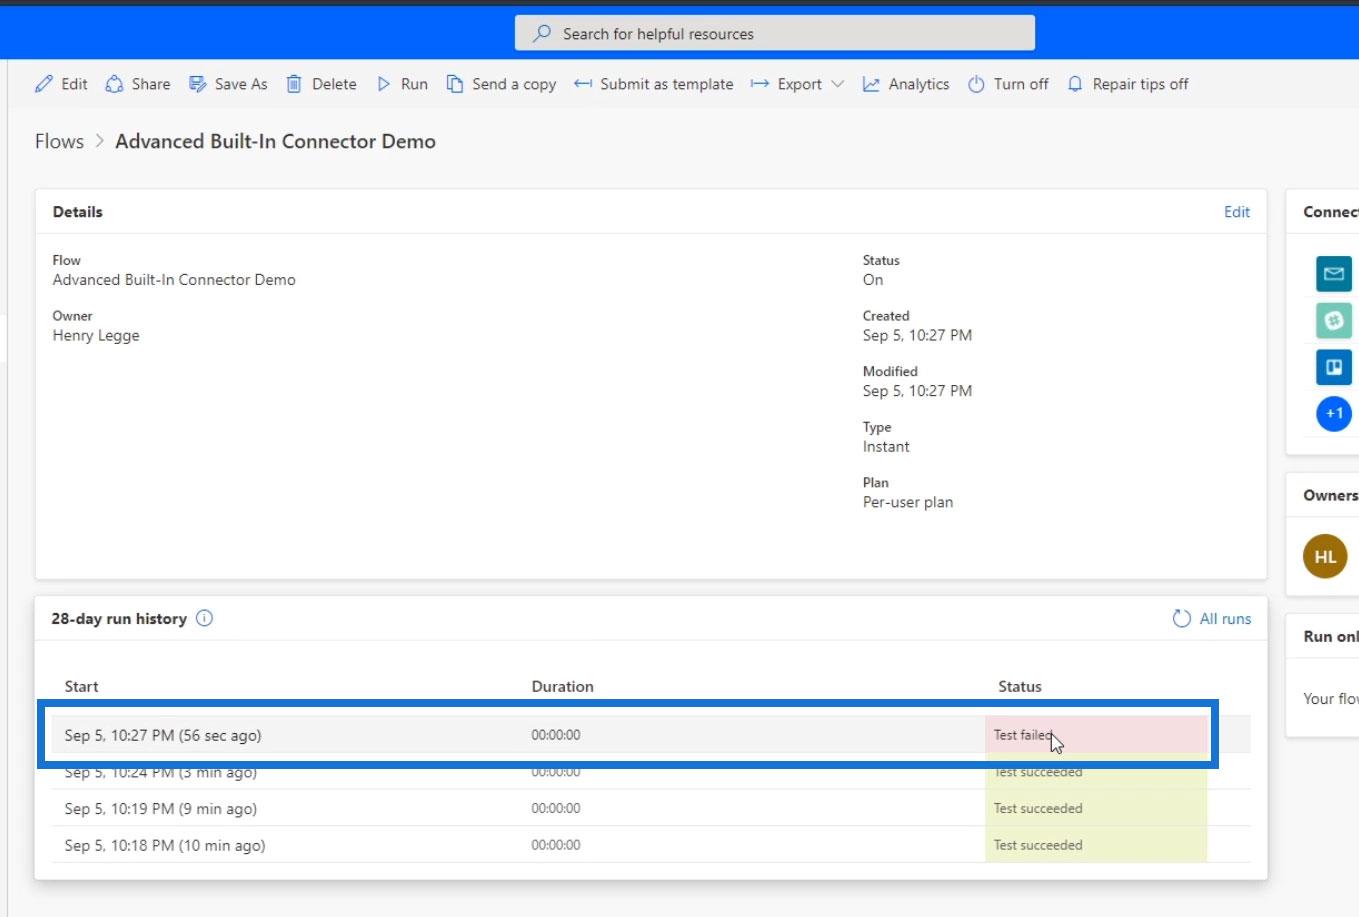Open the failed test run at 10:27 PM
The image size is (1359, 917).
163,735
